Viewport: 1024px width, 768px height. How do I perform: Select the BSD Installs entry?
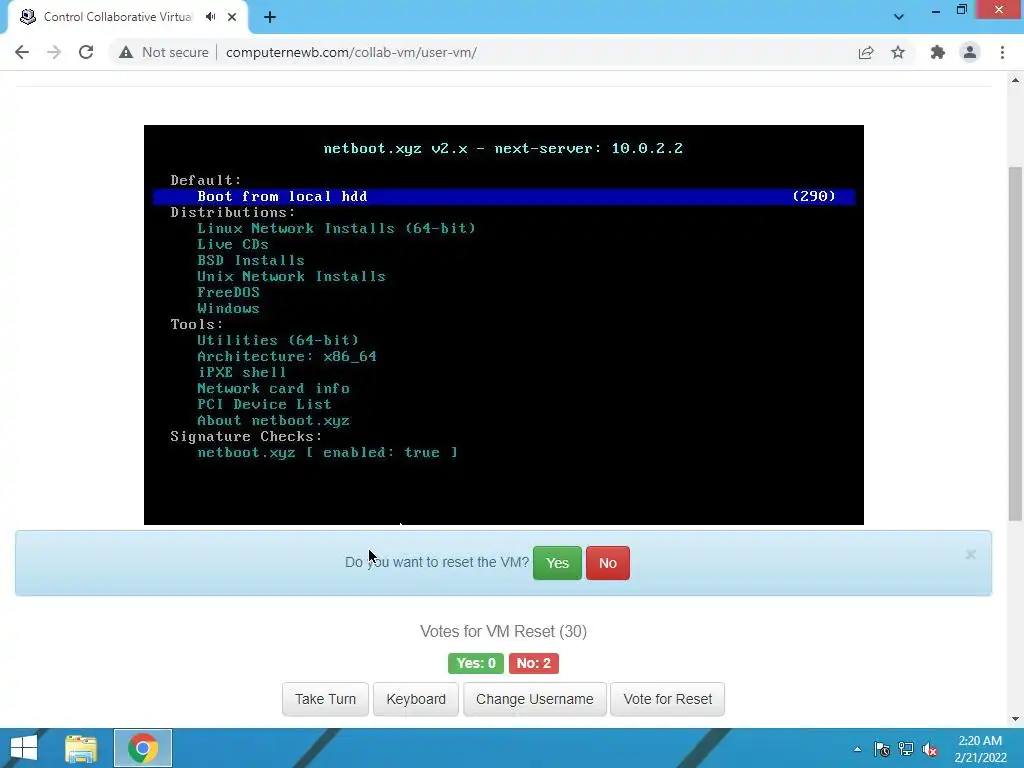point(251,261)
